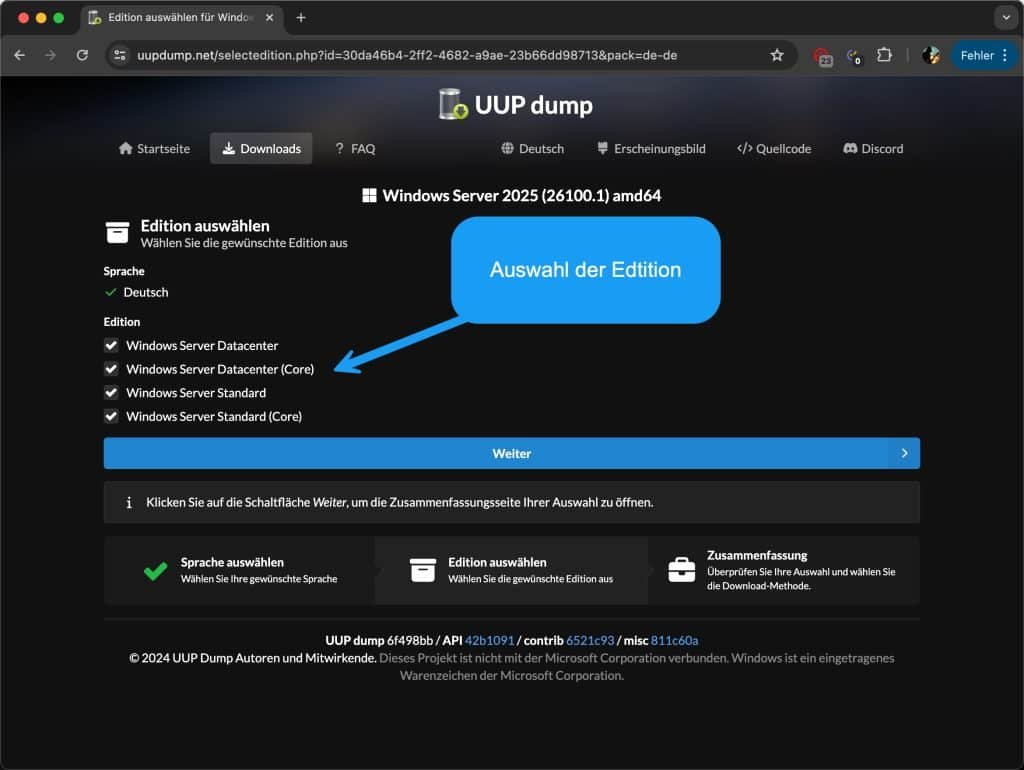Switch to the Startseite navigation item
1024x770 pixels.
pyautogui.click(x=152, y=148)
